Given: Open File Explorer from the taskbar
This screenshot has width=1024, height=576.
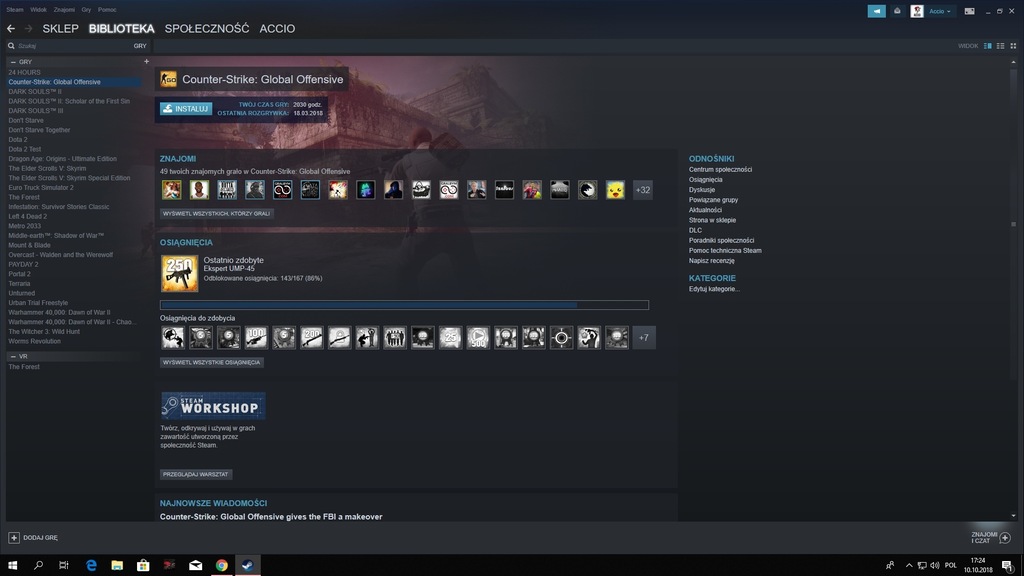Looking at the screenshot, I should [117, 566].
